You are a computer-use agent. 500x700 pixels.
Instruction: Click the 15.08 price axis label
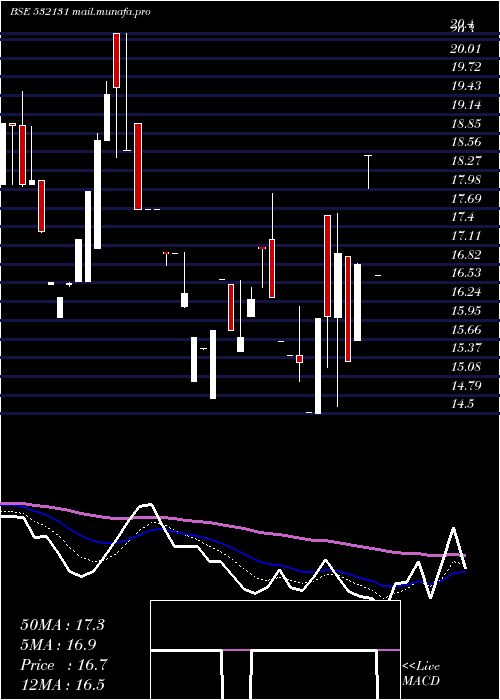[x=466, y=367]
